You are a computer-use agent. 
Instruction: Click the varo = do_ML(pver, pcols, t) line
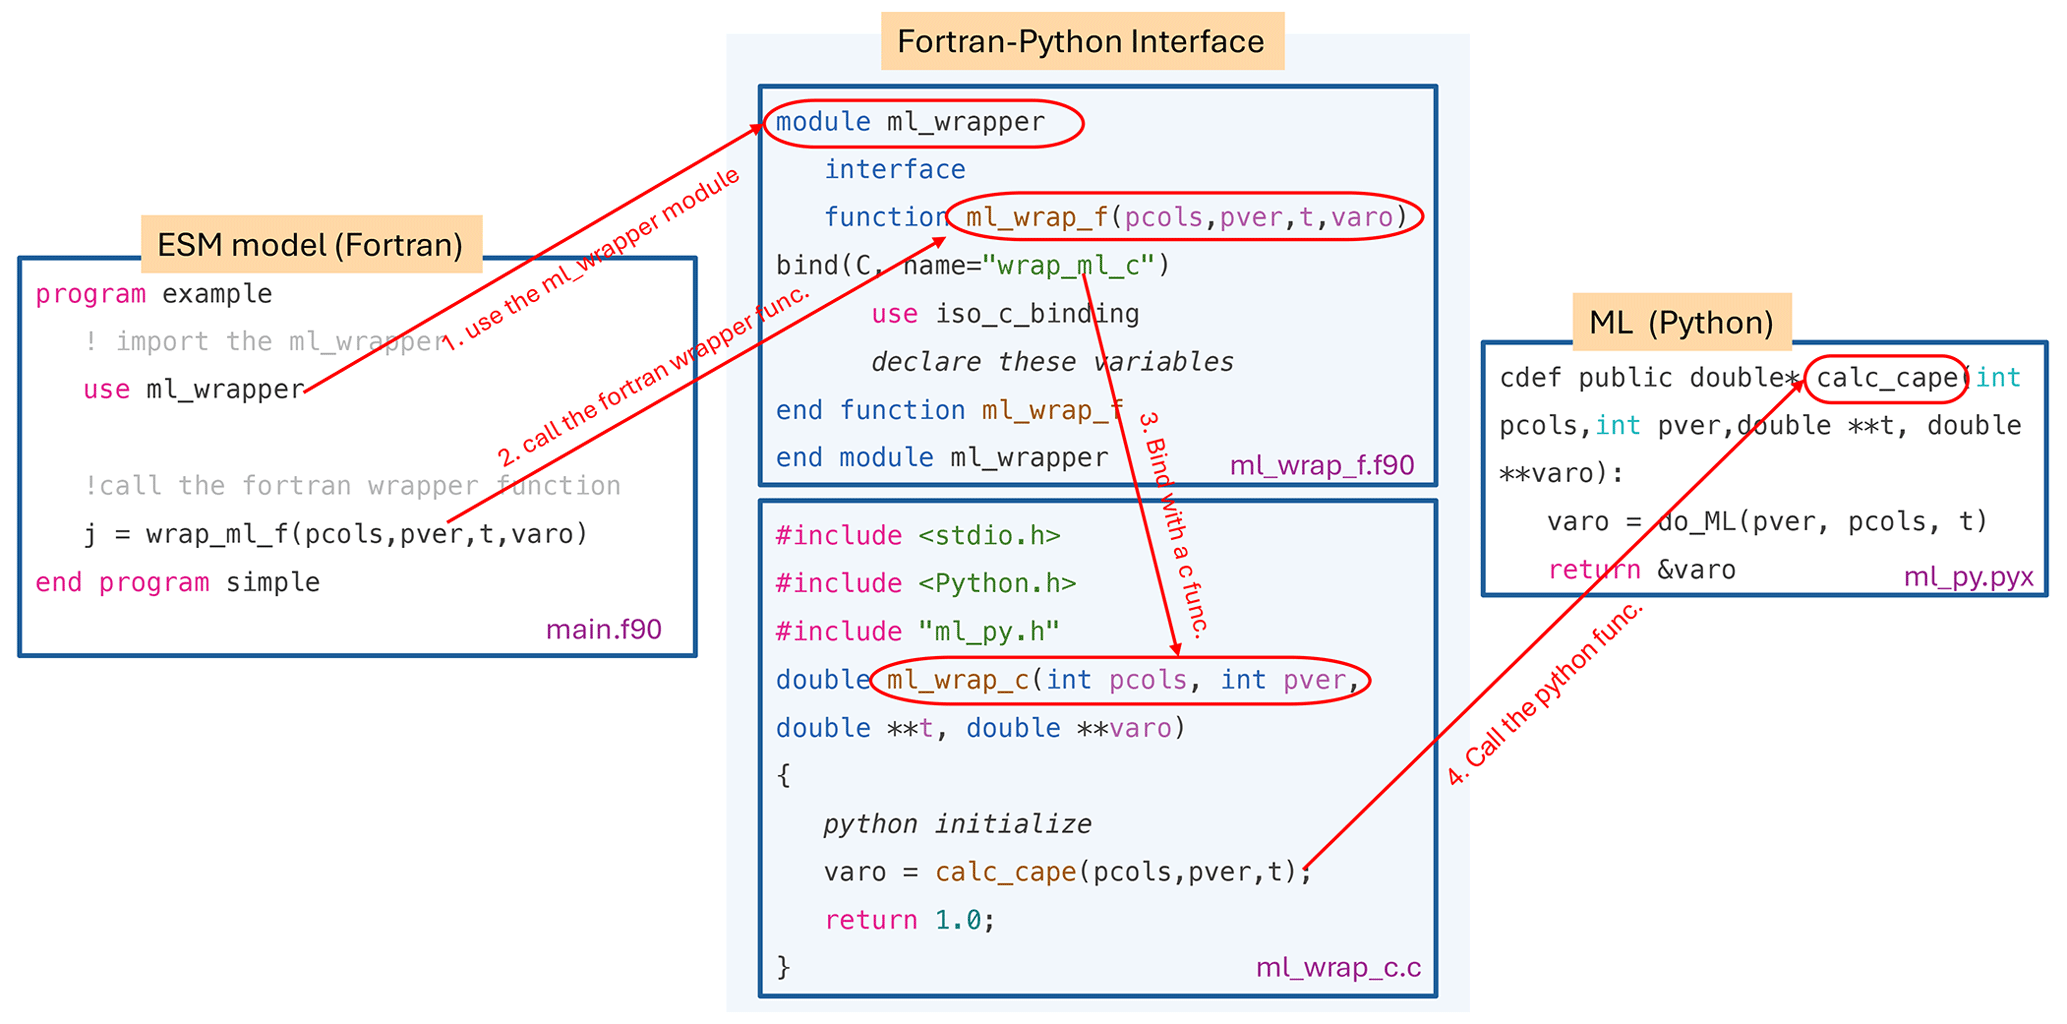pyautogui.click(x=1766, y=521)
